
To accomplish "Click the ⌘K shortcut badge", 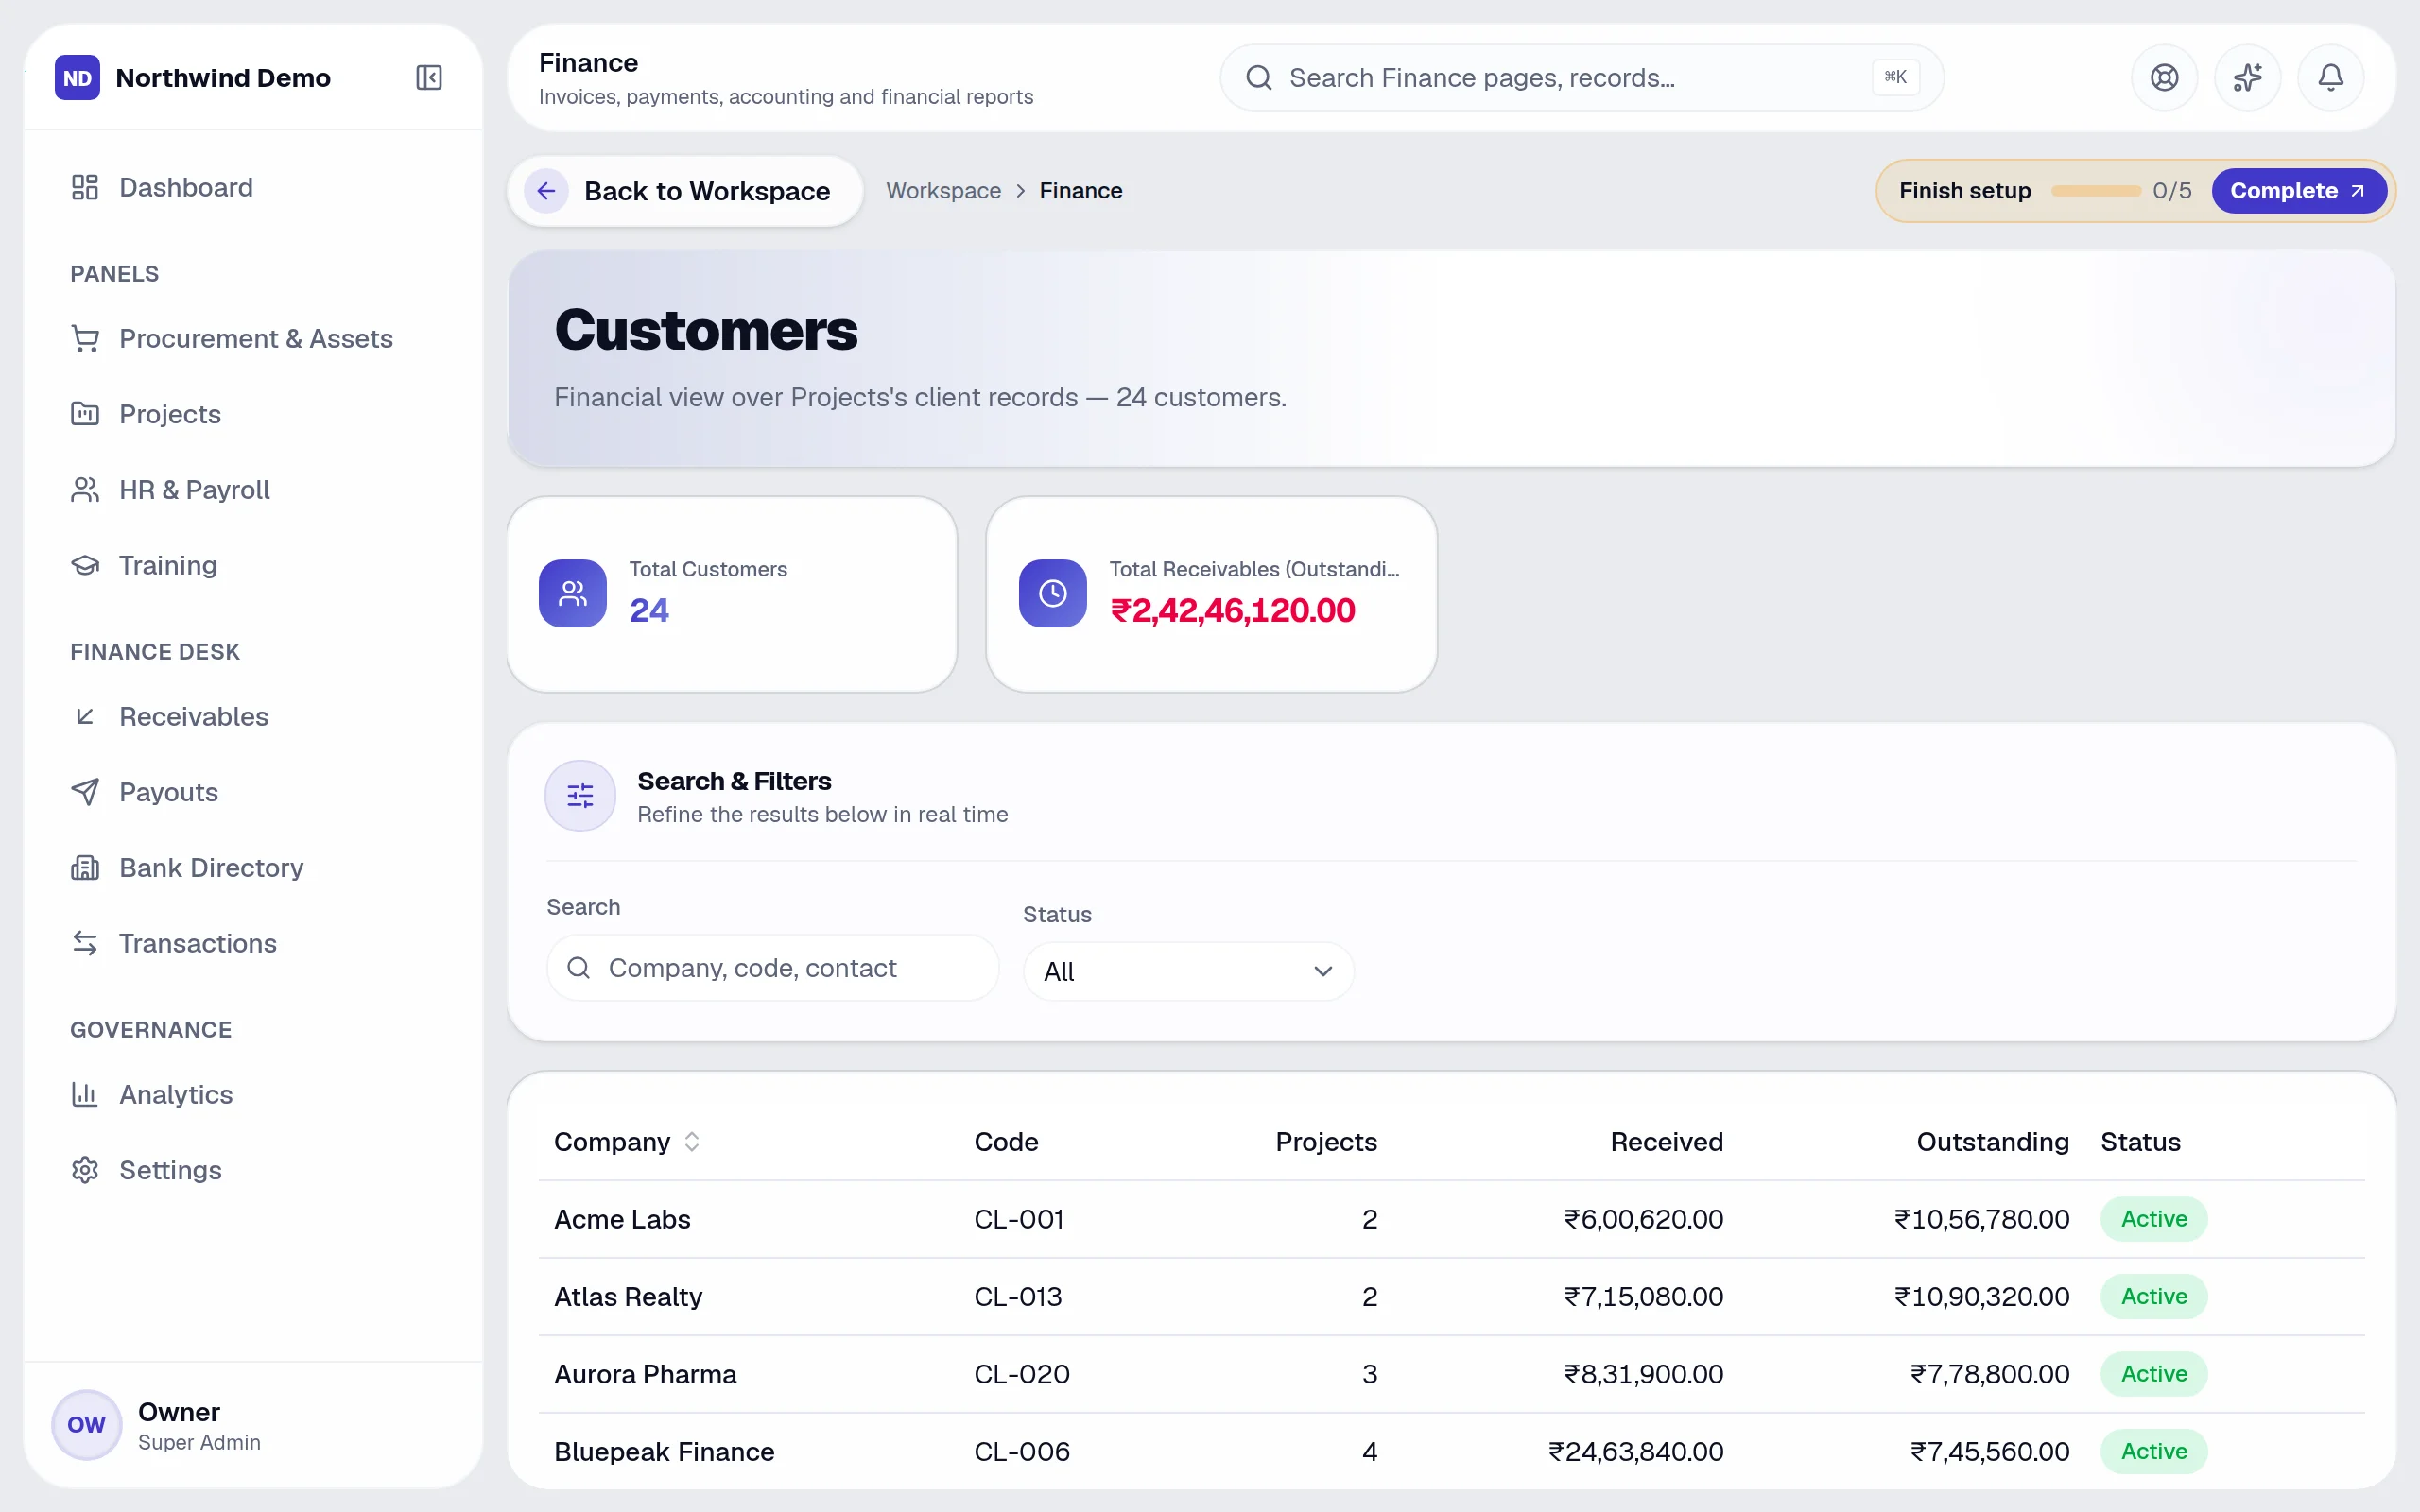I will [1895, 77].
